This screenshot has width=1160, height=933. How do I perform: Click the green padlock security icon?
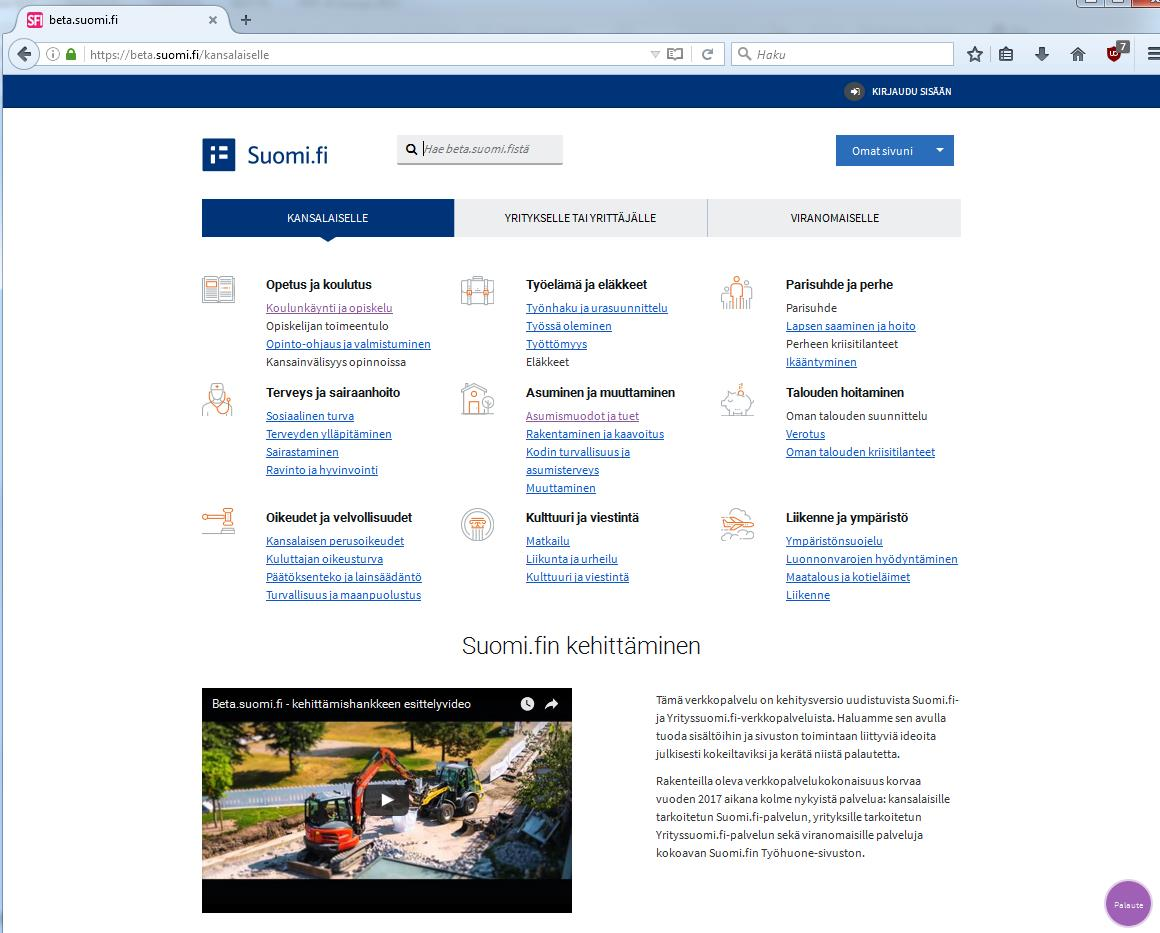71,54
